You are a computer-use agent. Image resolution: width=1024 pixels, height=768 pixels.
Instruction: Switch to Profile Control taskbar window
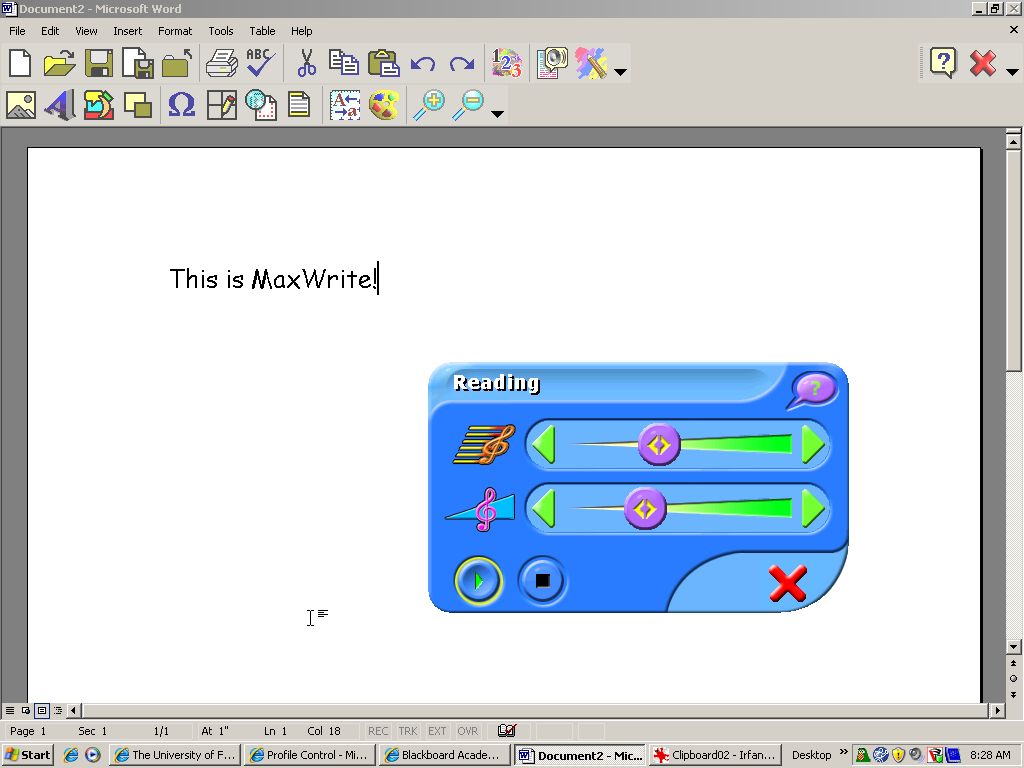tap(310, 755)
